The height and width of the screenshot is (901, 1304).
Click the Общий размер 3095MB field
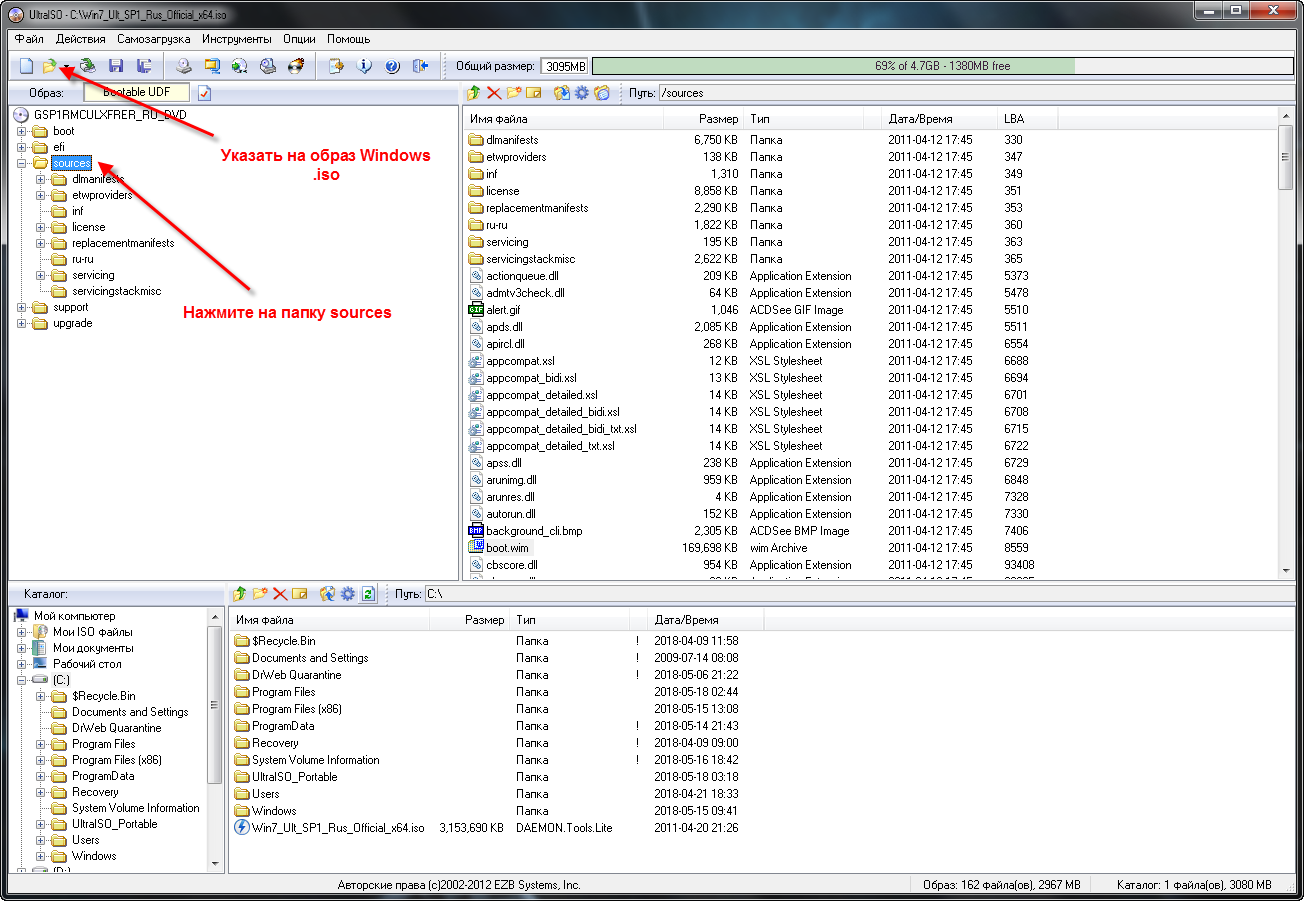pyautogui.click(x=565, y=67)
